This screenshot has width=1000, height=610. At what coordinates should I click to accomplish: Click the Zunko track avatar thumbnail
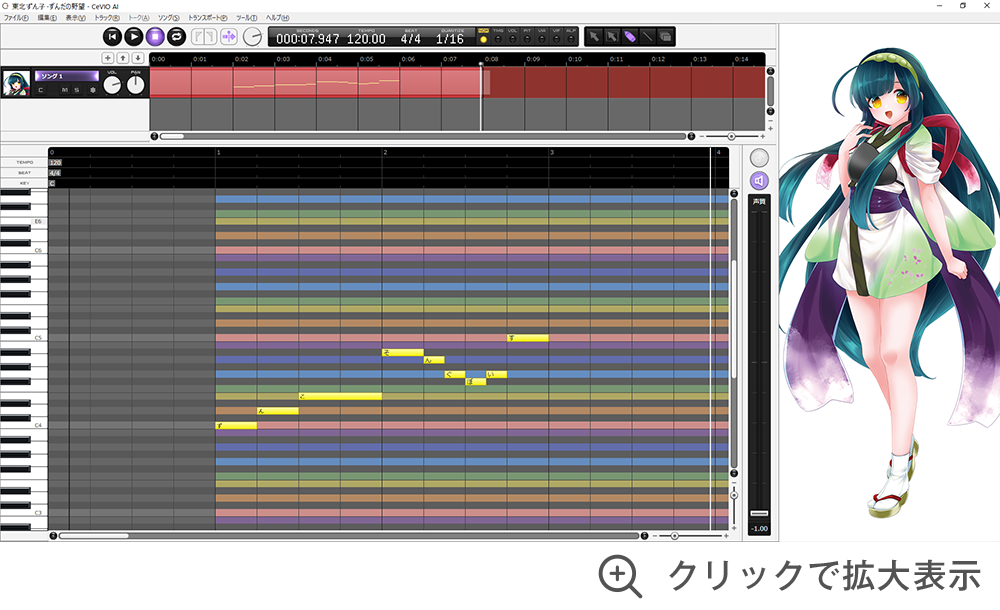click(17, 83)
